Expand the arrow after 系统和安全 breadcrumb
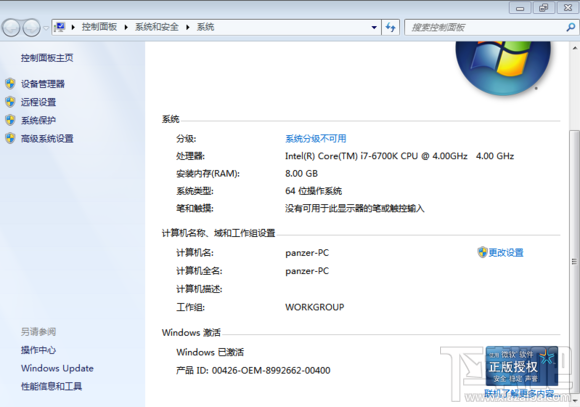 click(x=188, y=27)
